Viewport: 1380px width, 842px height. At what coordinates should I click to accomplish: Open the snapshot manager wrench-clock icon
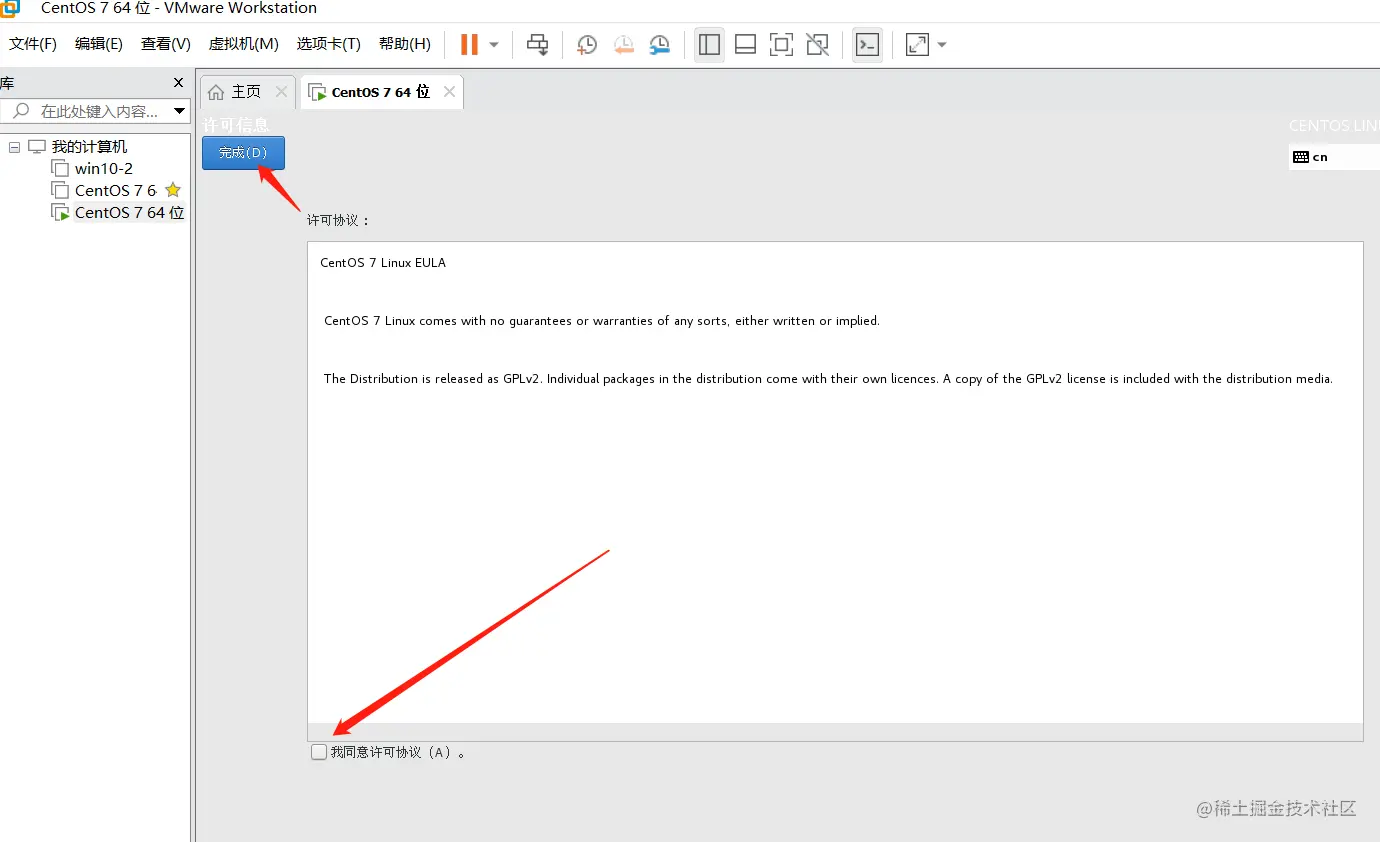point(660,45)
